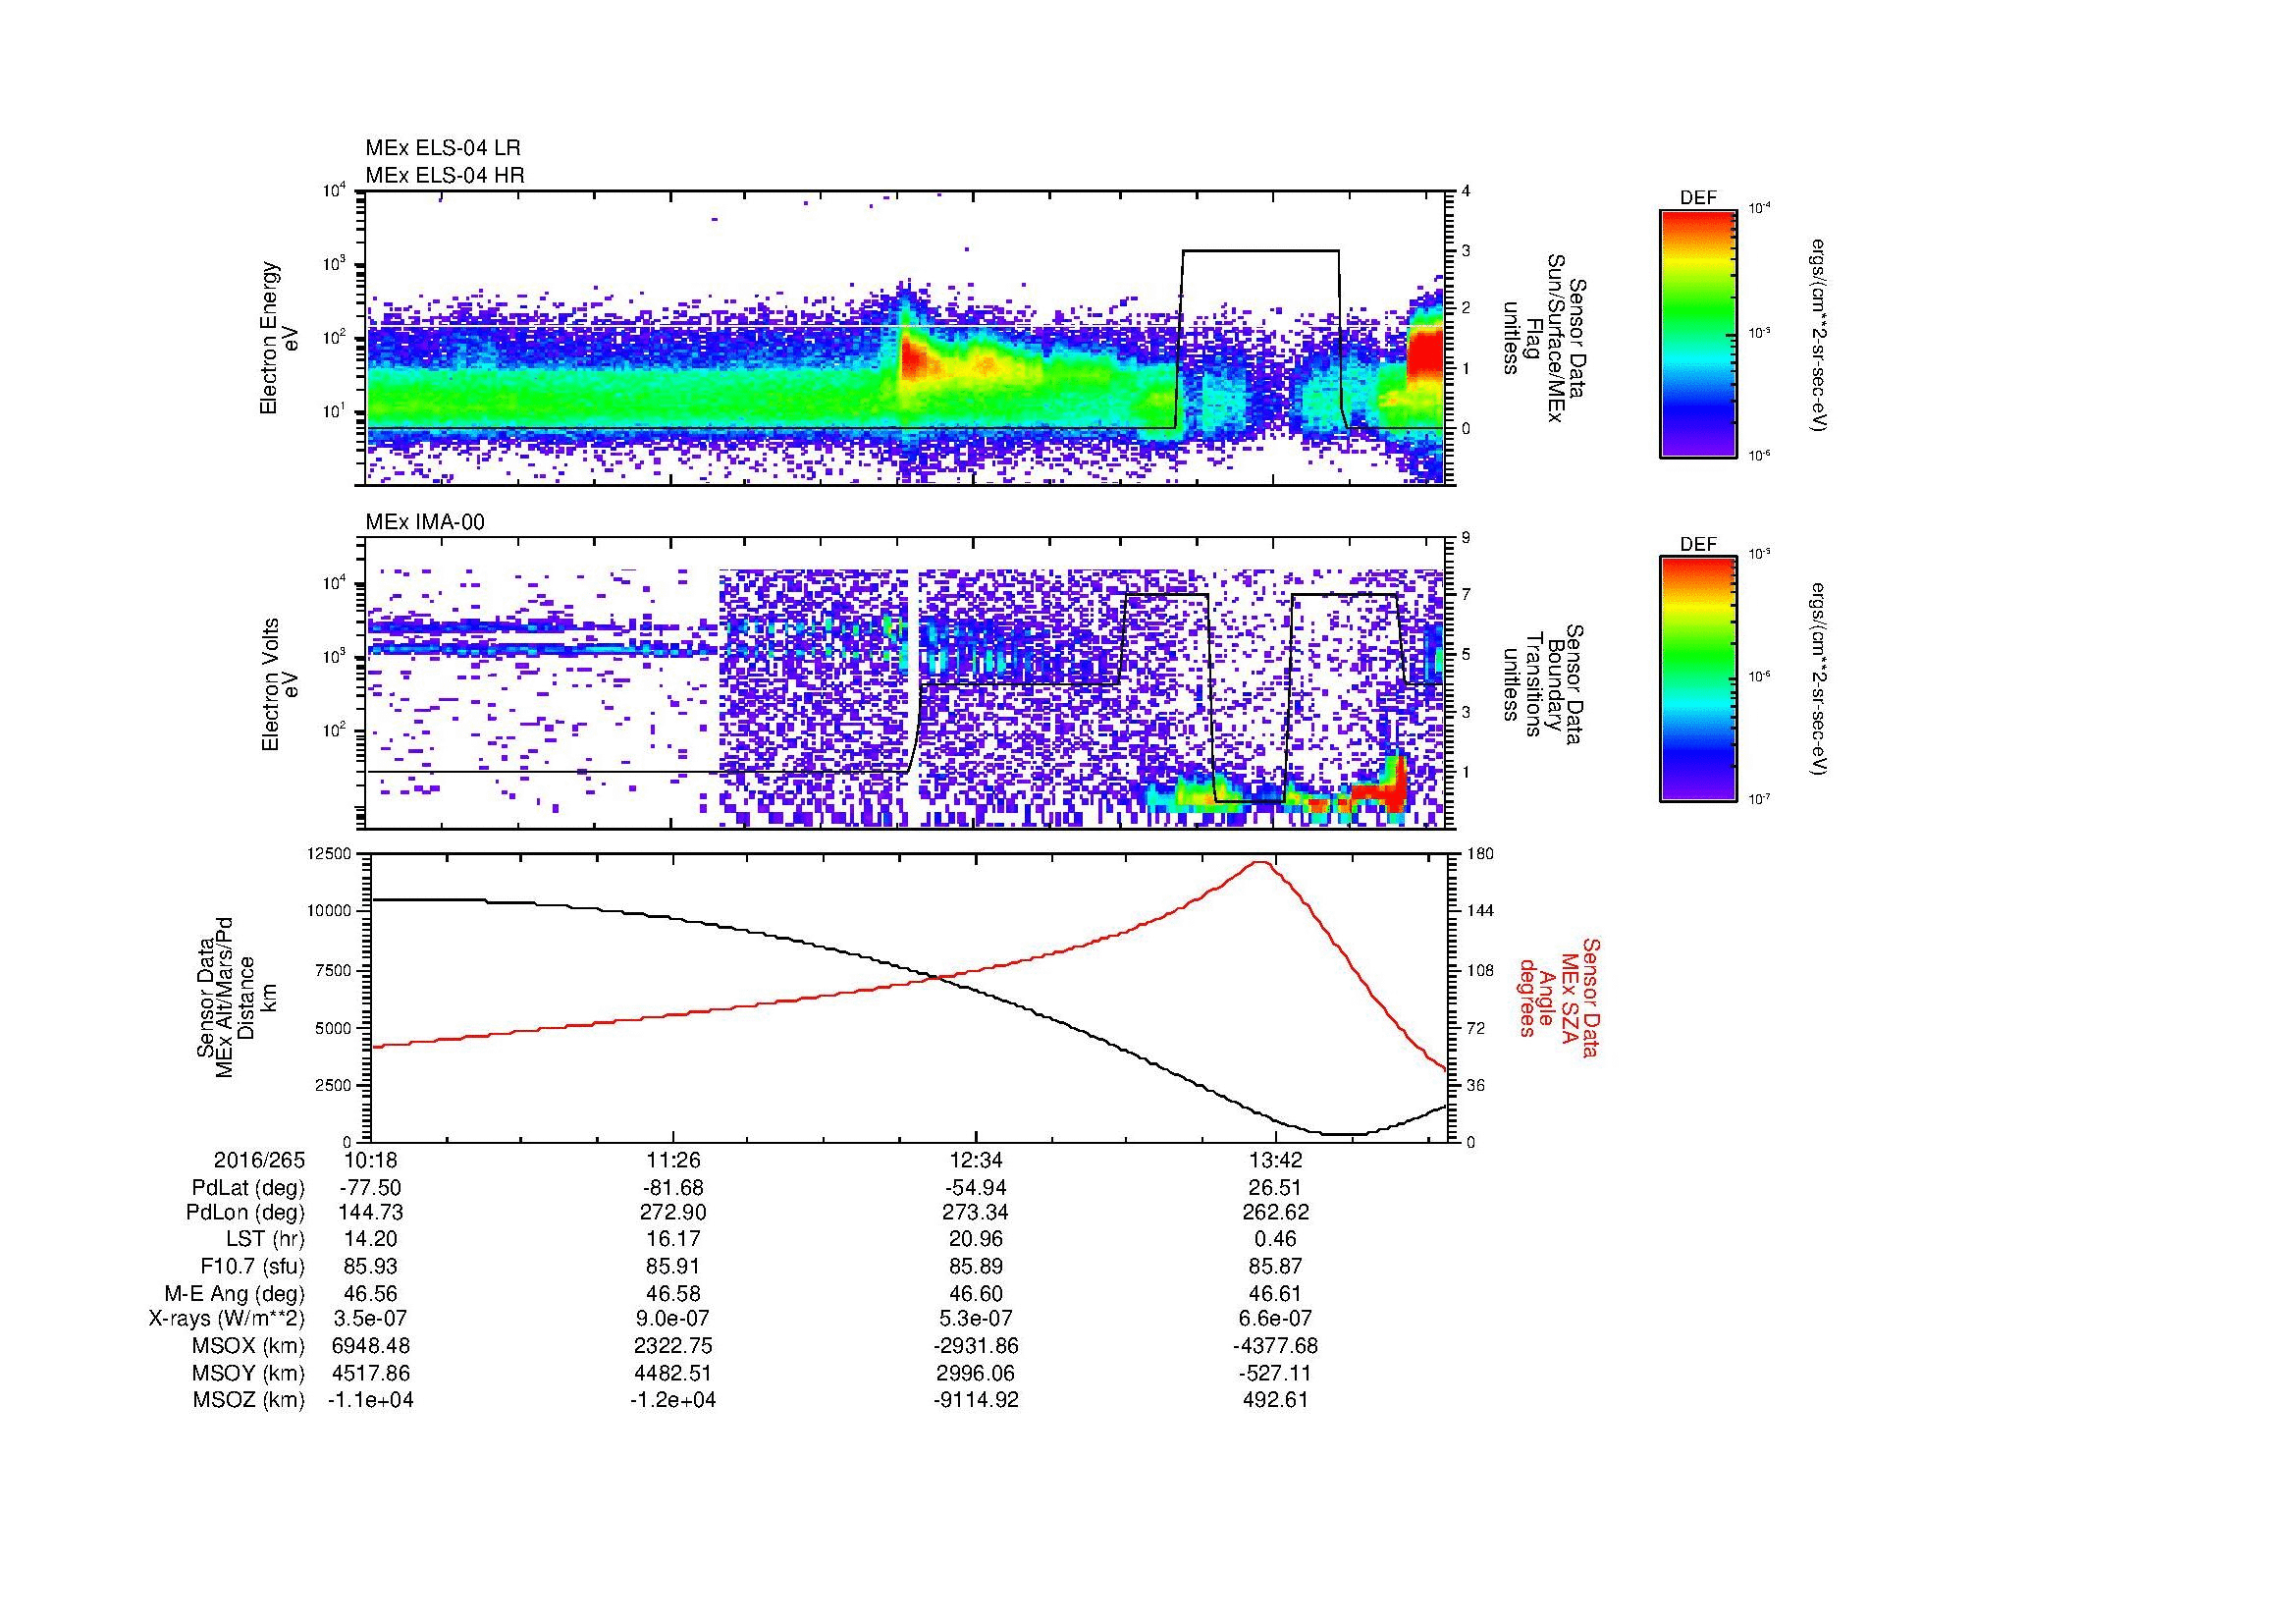Click the X-rays value 6.6e-07
The image size is (2296, 1623).
click(x=1275, y=1320)
